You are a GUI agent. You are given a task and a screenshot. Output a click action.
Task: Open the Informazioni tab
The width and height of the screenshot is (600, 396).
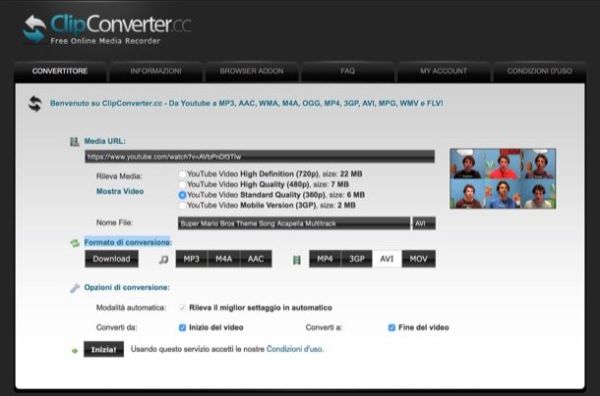pyautogui.click(x=156, y=72)
